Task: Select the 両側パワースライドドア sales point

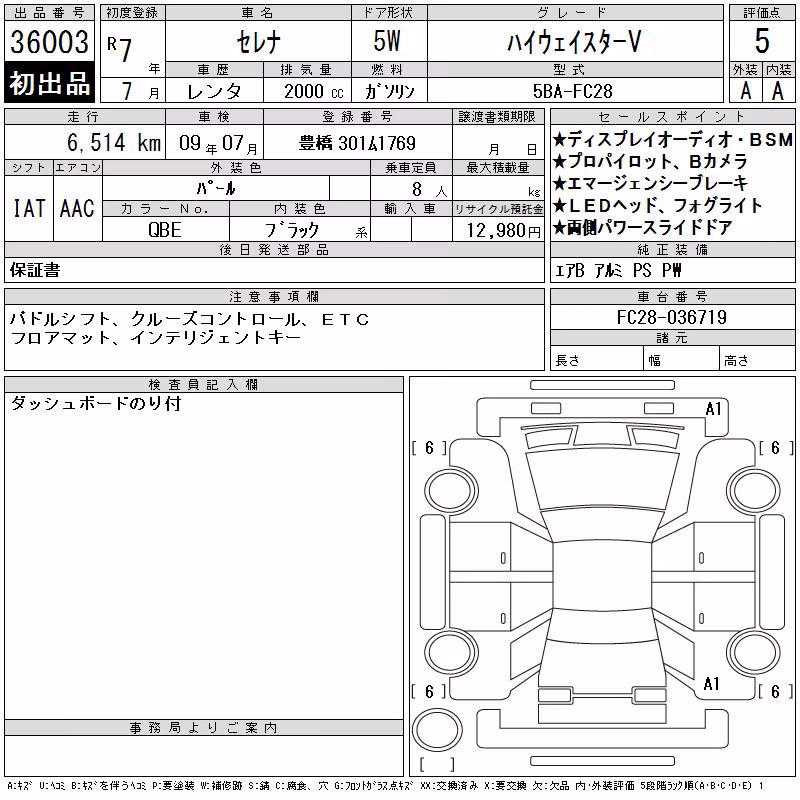Action: 643,227
